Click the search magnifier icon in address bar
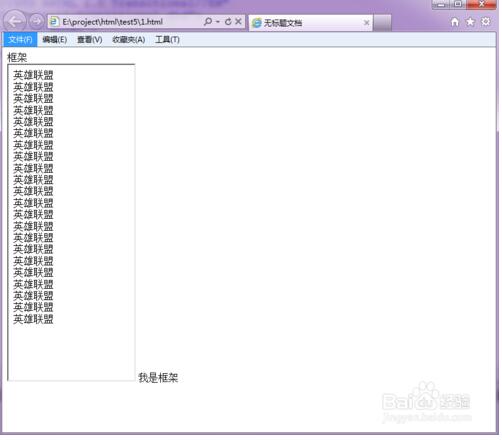502x440 pixels. coord(208,22)
